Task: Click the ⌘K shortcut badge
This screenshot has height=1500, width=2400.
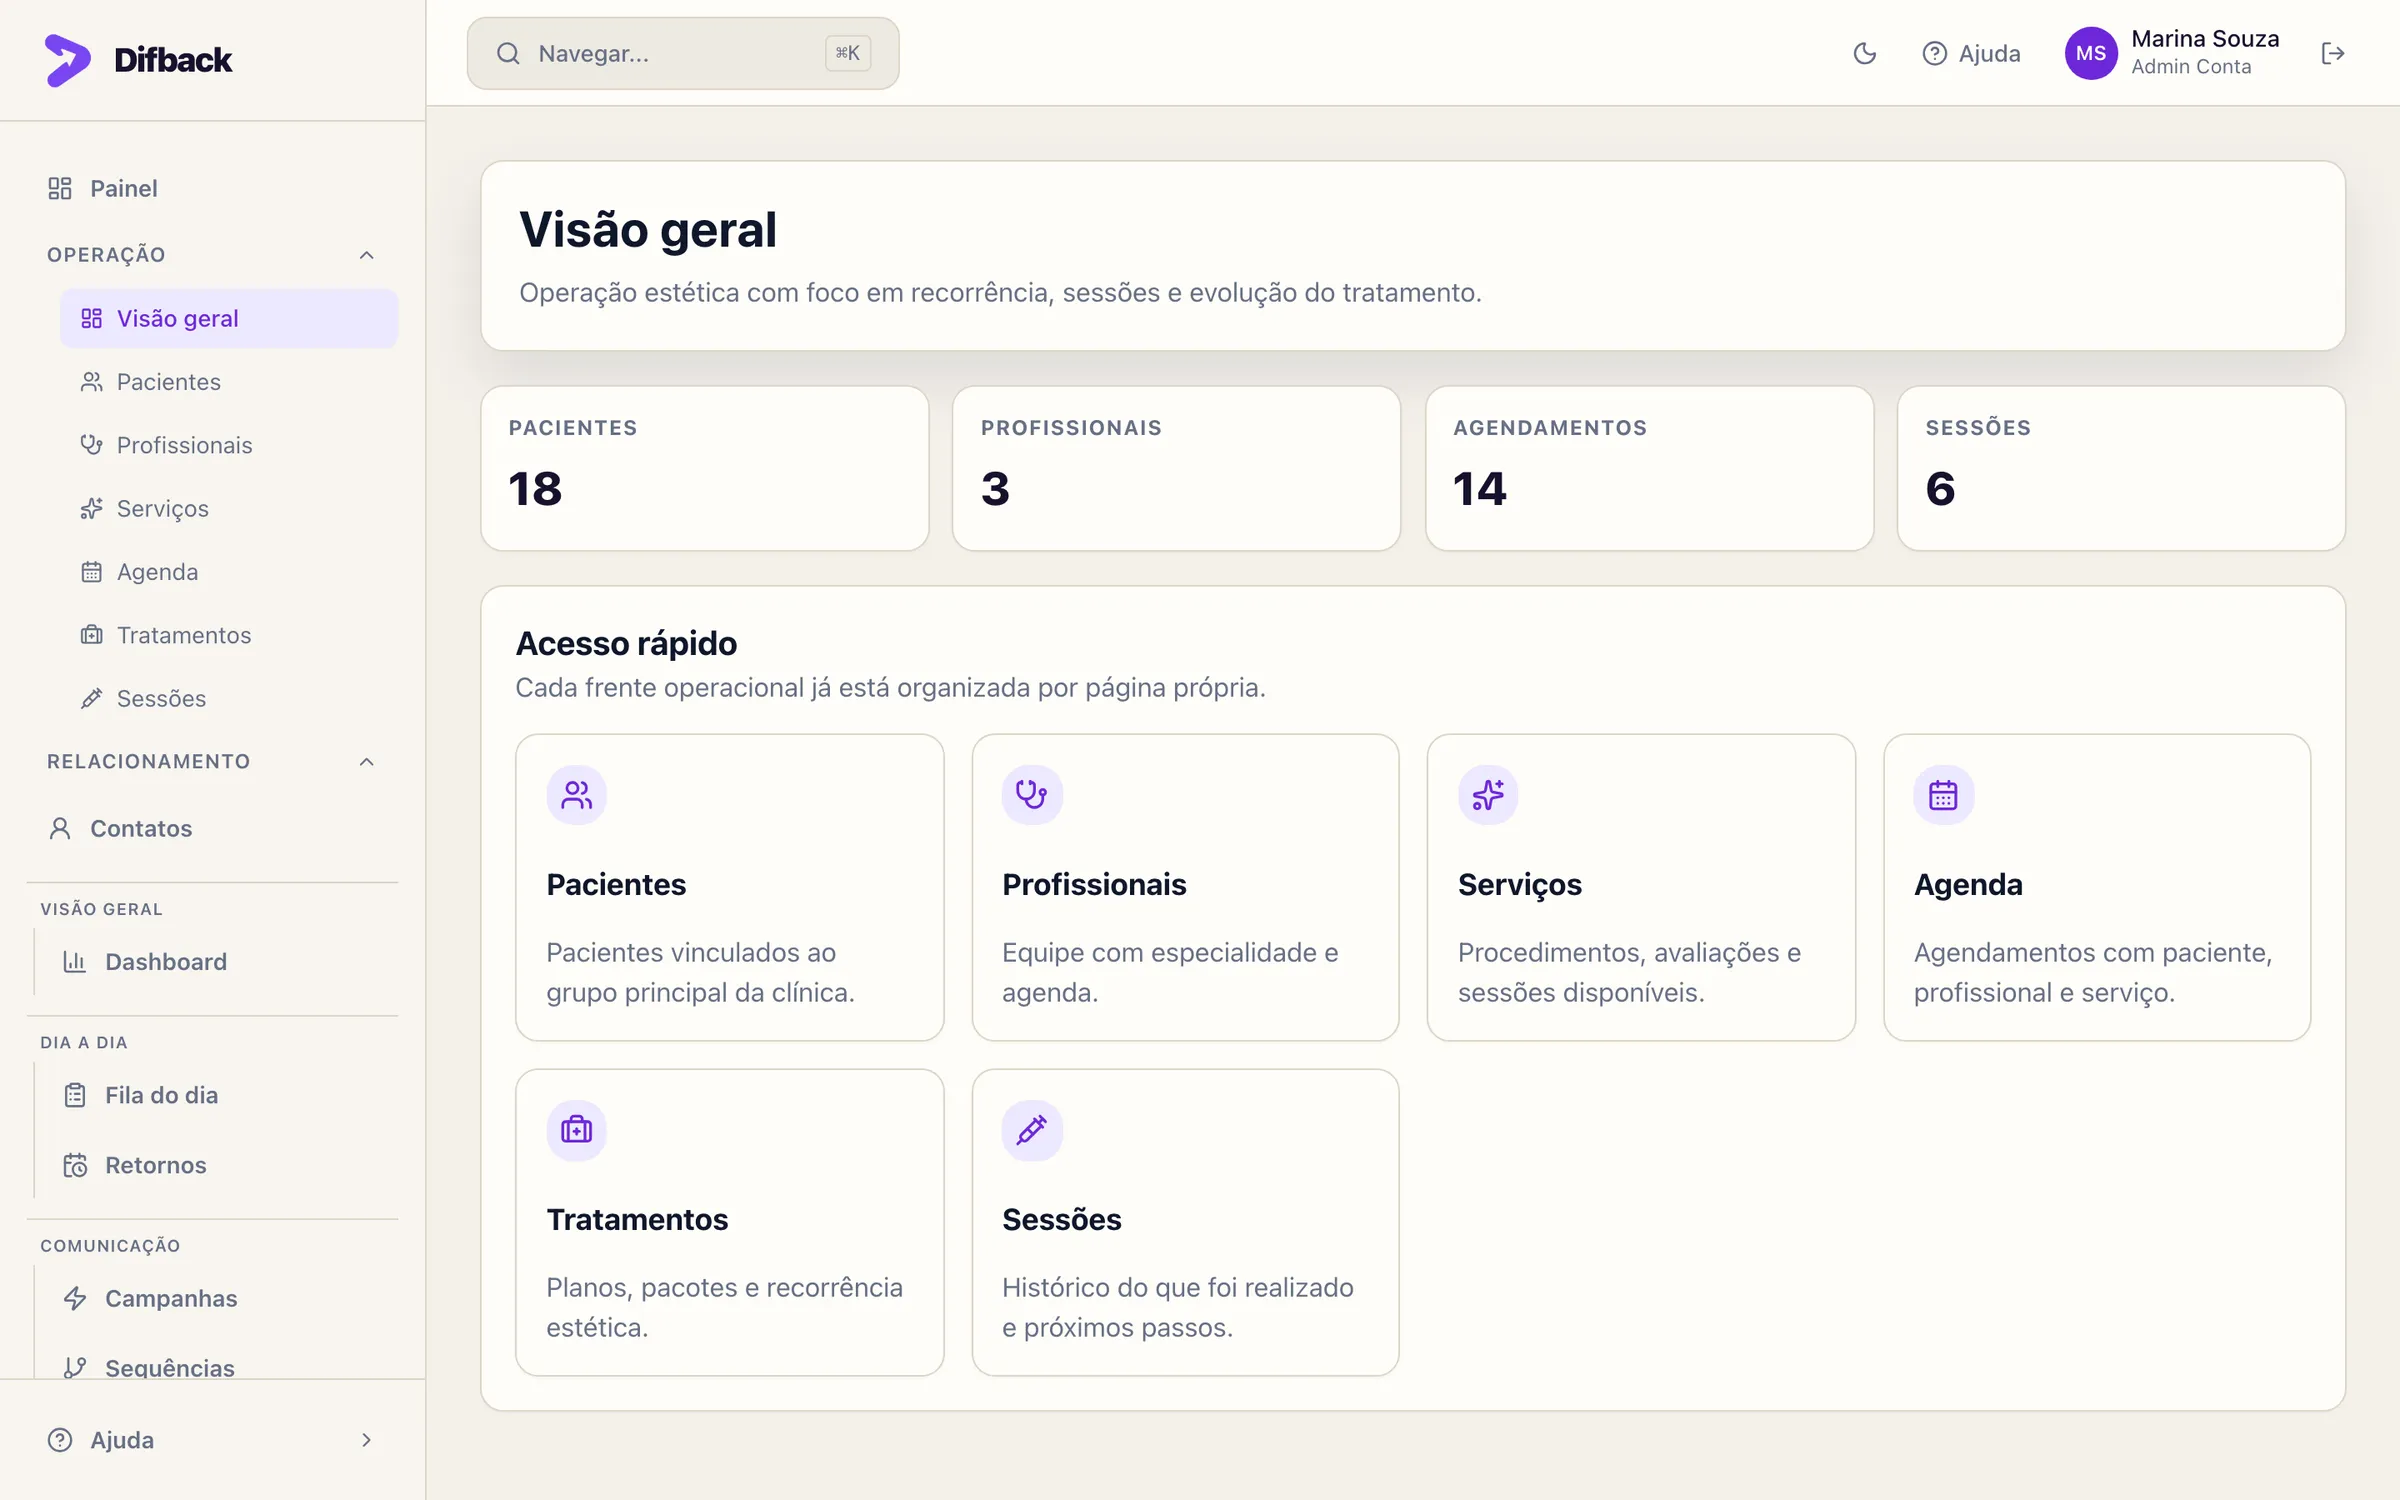Action: [847, 53]
